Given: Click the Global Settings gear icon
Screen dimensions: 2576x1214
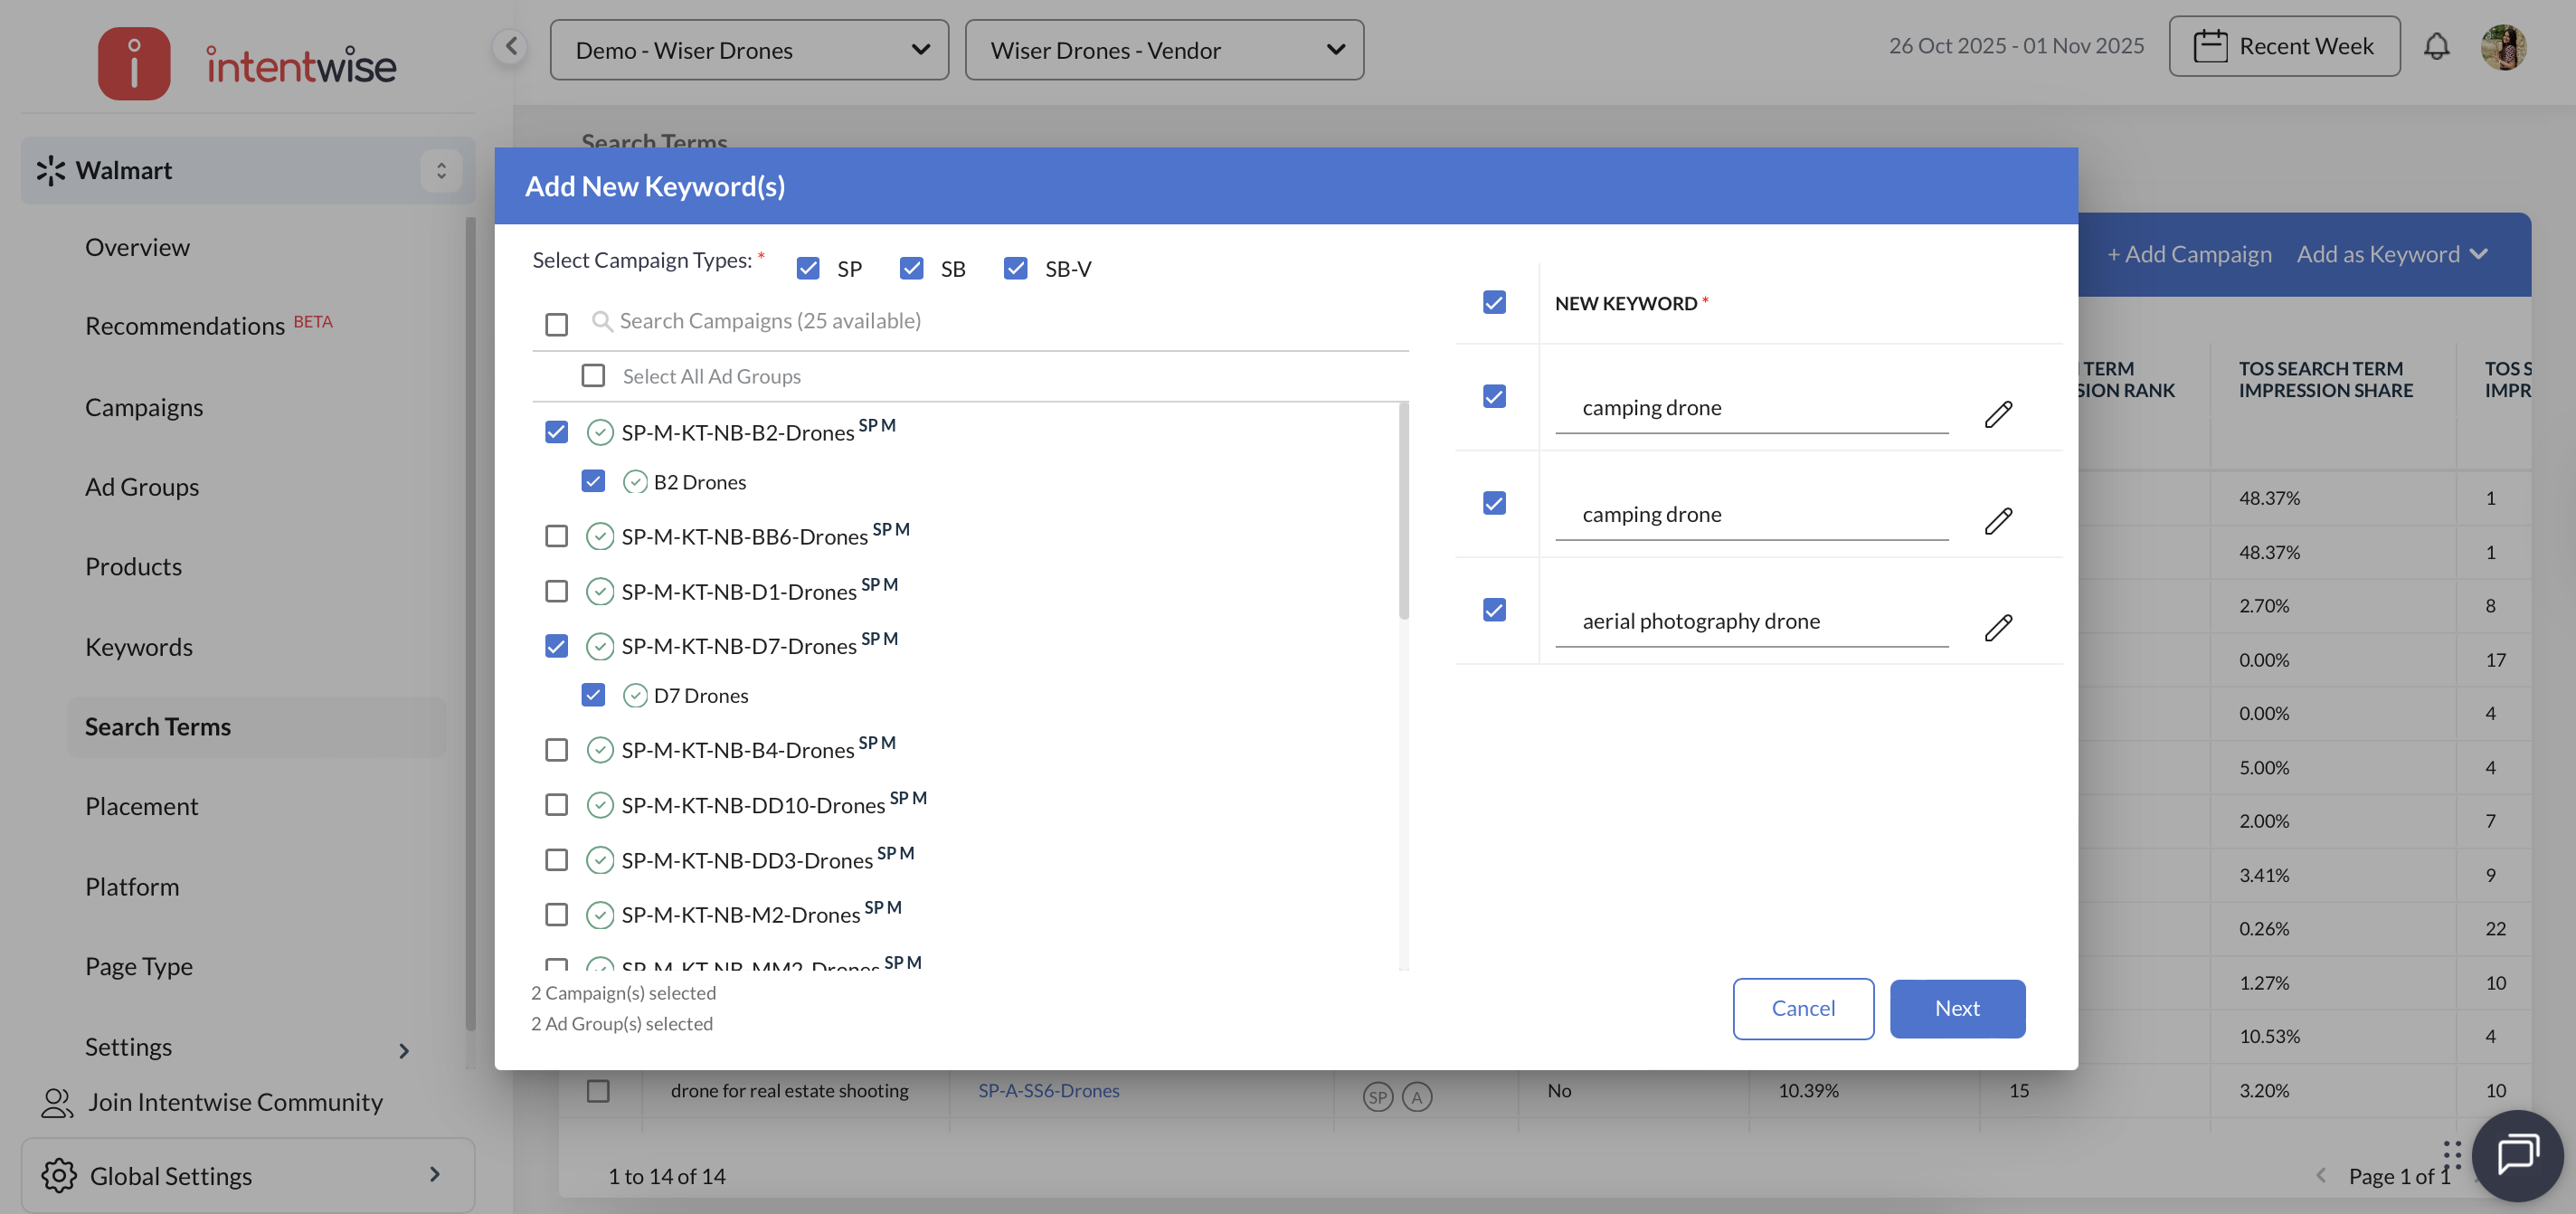Looking at the screenshot, I should (x=59, y=1175).
